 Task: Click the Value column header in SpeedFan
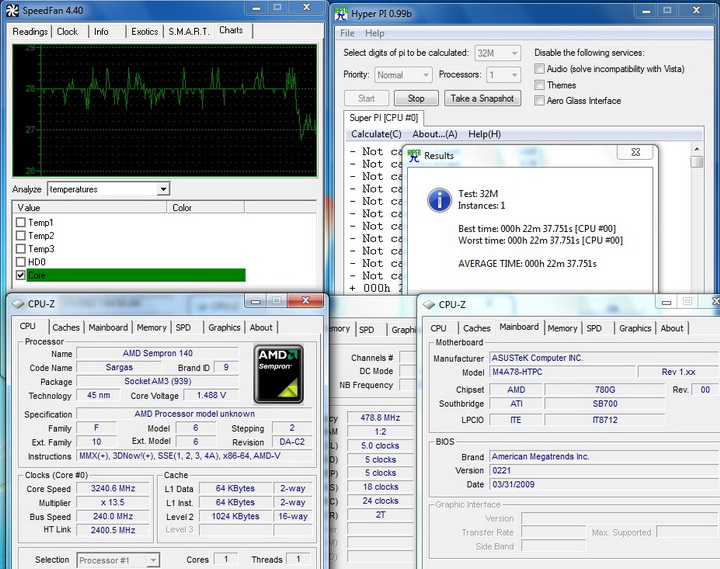[90, 208]
